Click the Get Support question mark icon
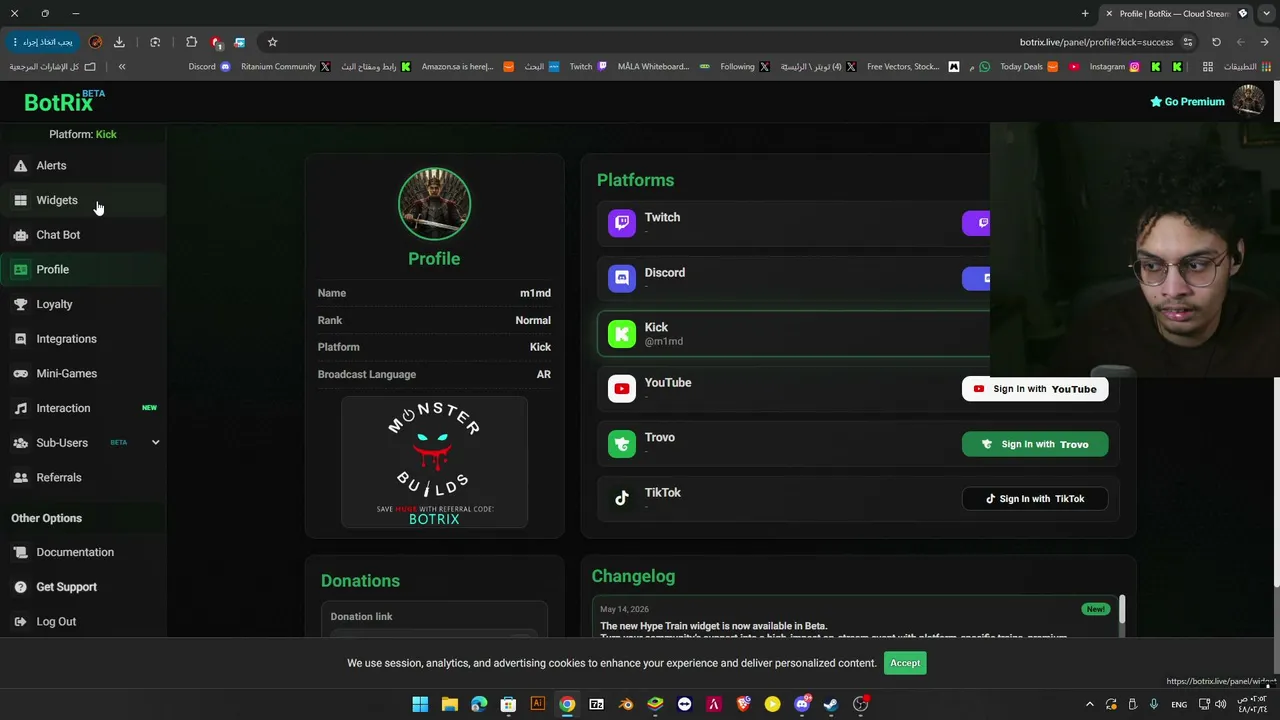The width and height of the screenshot is (1280, 720). [x=20, y=587]
